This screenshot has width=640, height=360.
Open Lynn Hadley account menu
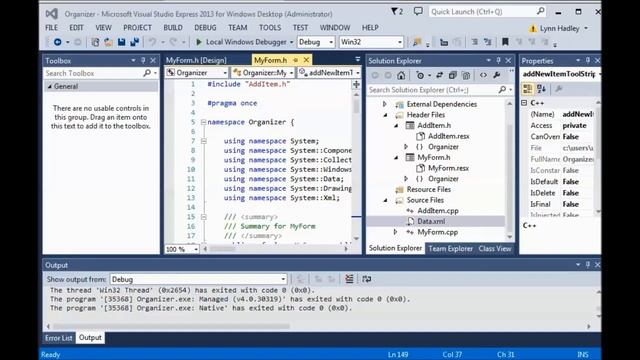pyautogui.click(x=560, y=29)
